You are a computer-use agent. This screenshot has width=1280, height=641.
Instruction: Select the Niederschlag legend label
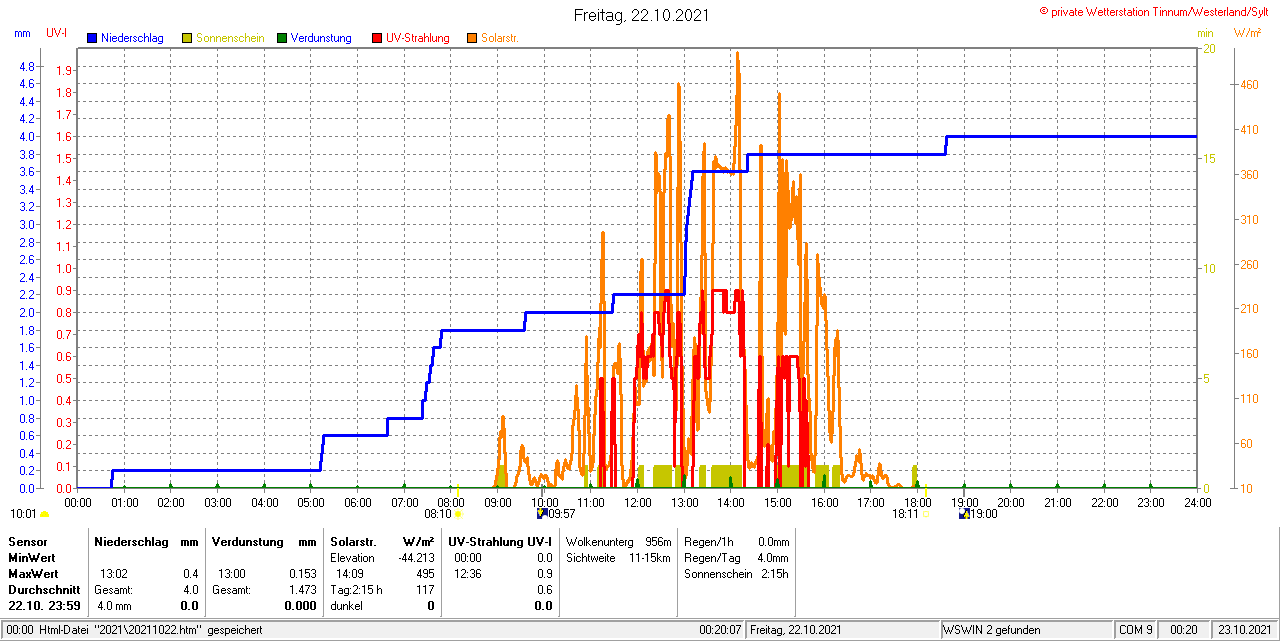tap(132, 38)
